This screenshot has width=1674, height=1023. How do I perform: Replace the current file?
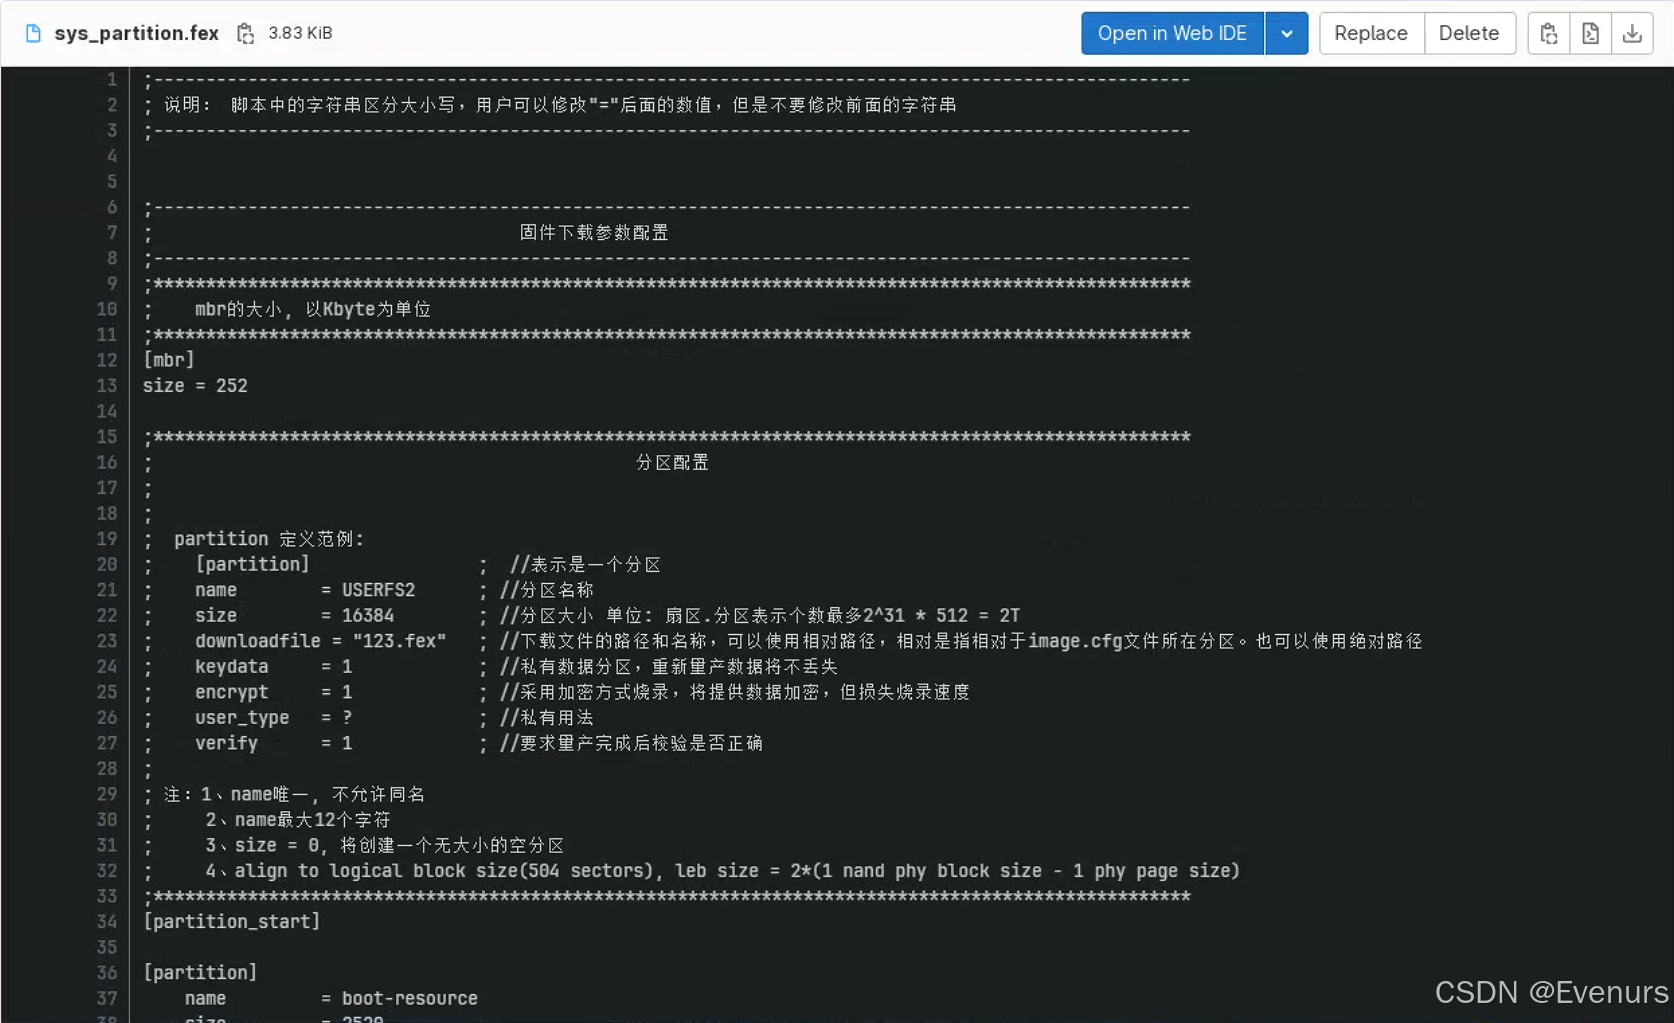pyautogui.click(x=1370, y=33)
